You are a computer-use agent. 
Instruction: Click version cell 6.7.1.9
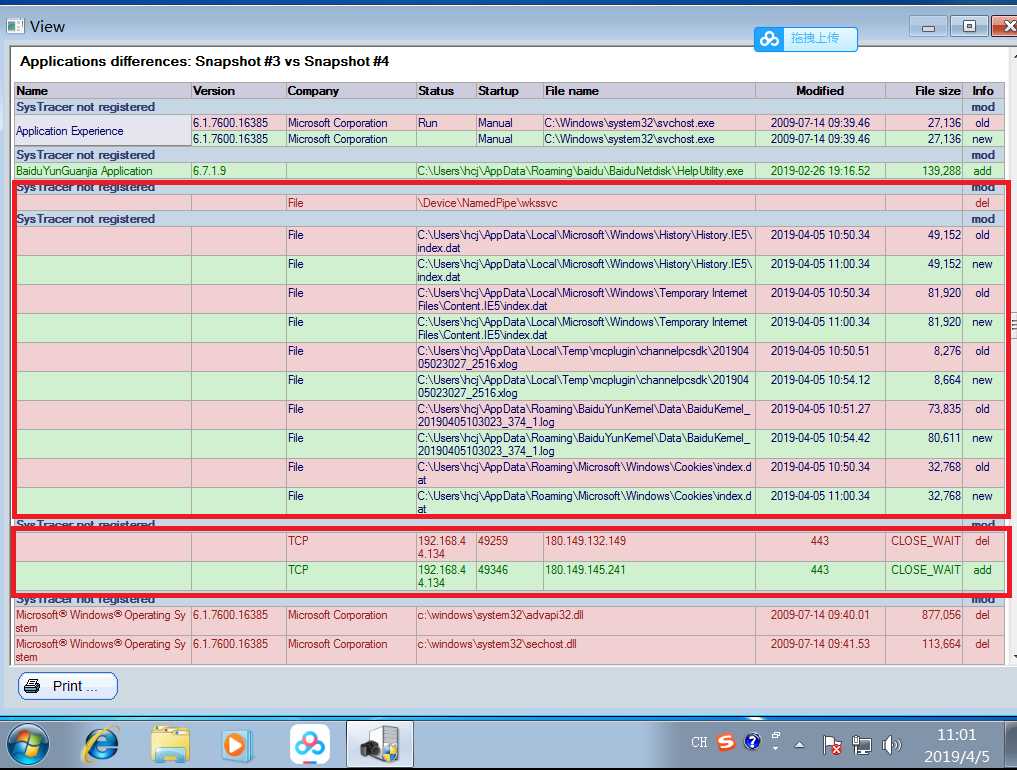point(239,171)
